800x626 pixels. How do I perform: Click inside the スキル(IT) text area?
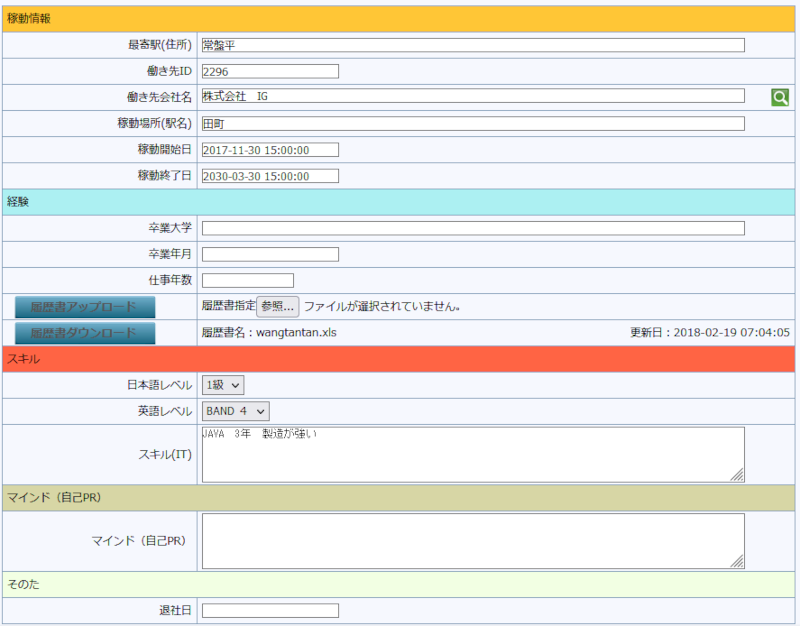tap(473, 454)
